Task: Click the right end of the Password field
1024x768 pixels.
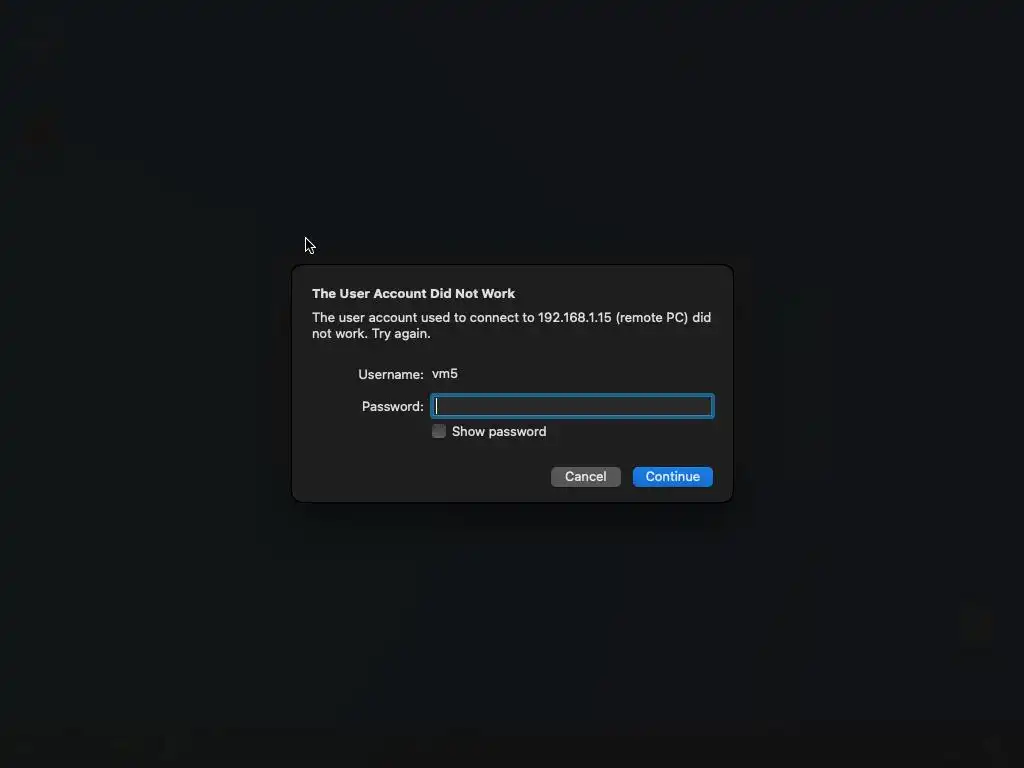Action: point(704,406)
